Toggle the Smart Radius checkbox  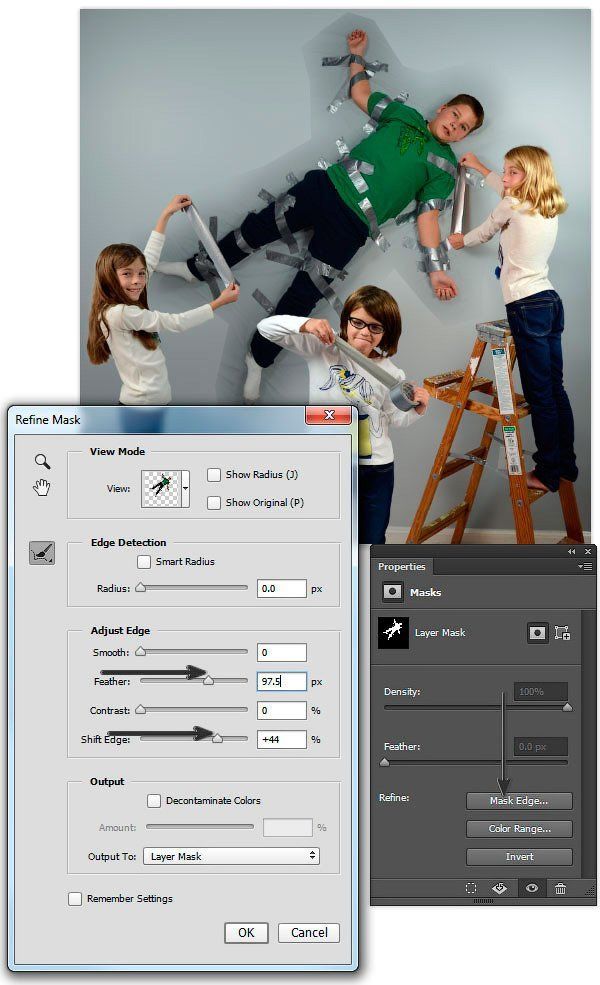click(144, 561)
